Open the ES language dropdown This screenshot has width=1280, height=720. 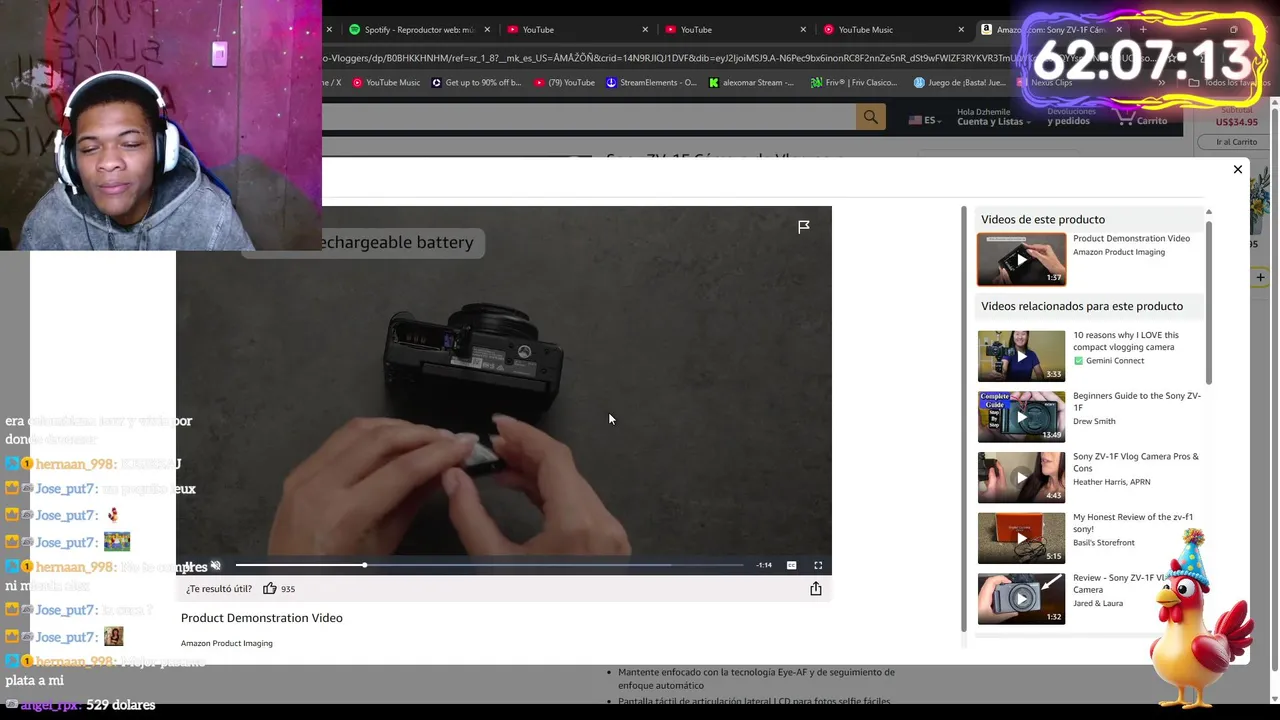(x=924, y=120)
